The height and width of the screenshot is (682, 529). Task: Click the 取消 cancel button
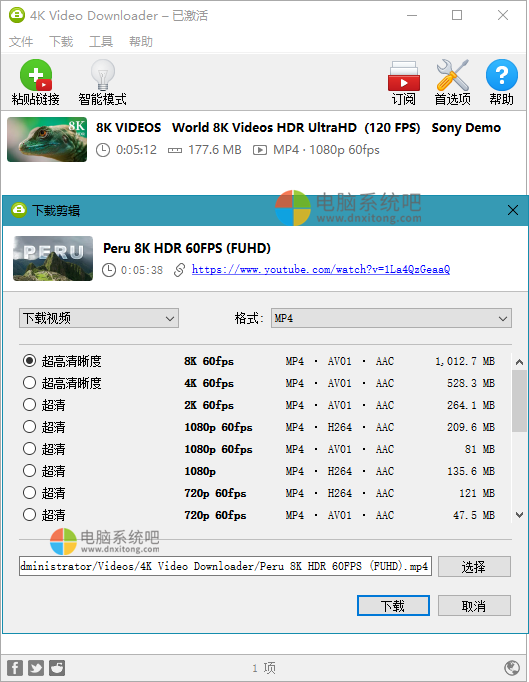[474, 605]
